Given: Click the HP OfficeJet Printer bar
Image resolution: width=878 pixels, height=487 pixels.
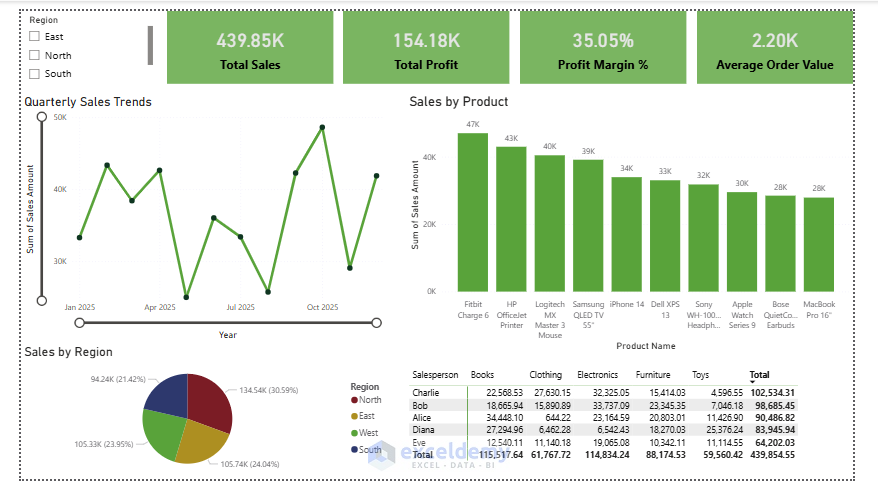Looking at the screenshot, I should pyautogui.click(x=511, y=219).
